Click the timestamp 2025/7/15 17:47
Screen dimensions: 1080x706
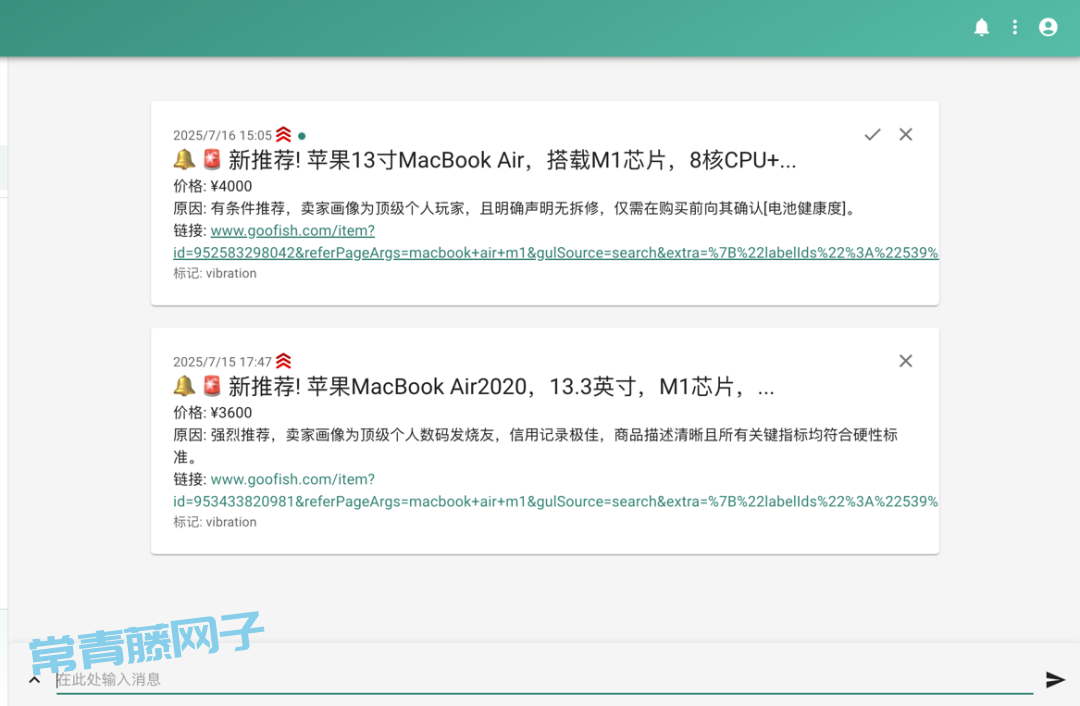point(222,362)
